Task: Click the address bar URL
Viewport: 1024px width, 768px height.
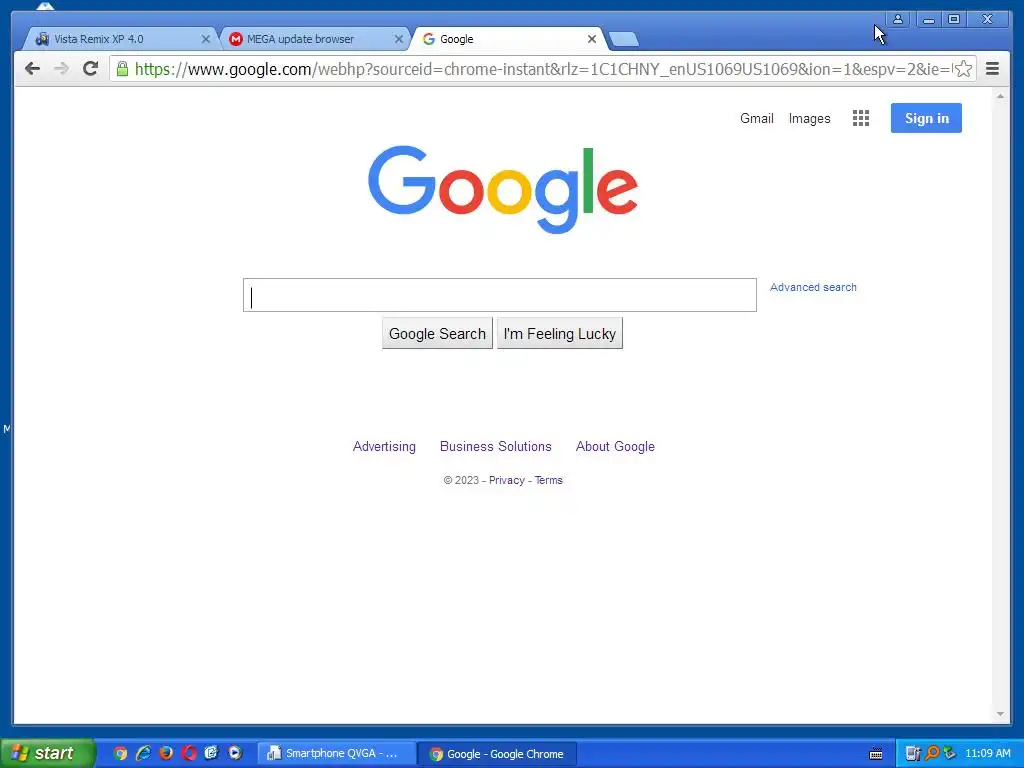Action: point(542,69)
